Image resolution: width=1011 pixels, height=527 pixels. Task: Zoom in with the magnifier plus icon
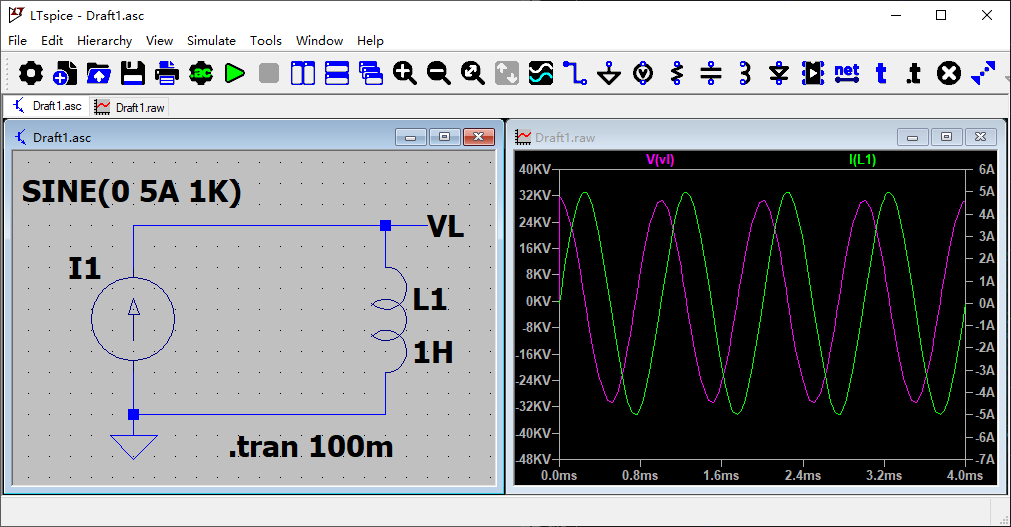(405, 73)
